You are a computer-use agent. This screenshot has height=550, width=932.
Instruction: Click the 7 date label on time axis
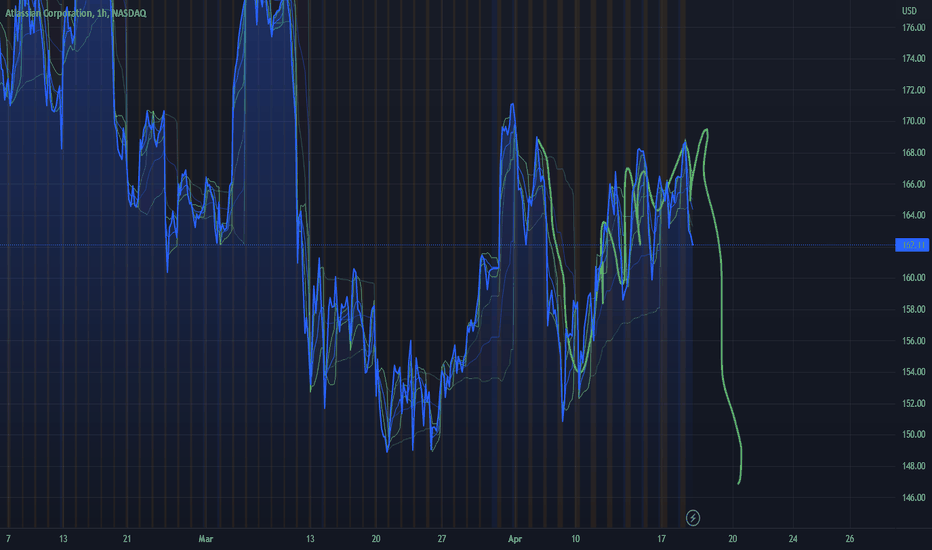pyautogui.click(x=8, y=539)
